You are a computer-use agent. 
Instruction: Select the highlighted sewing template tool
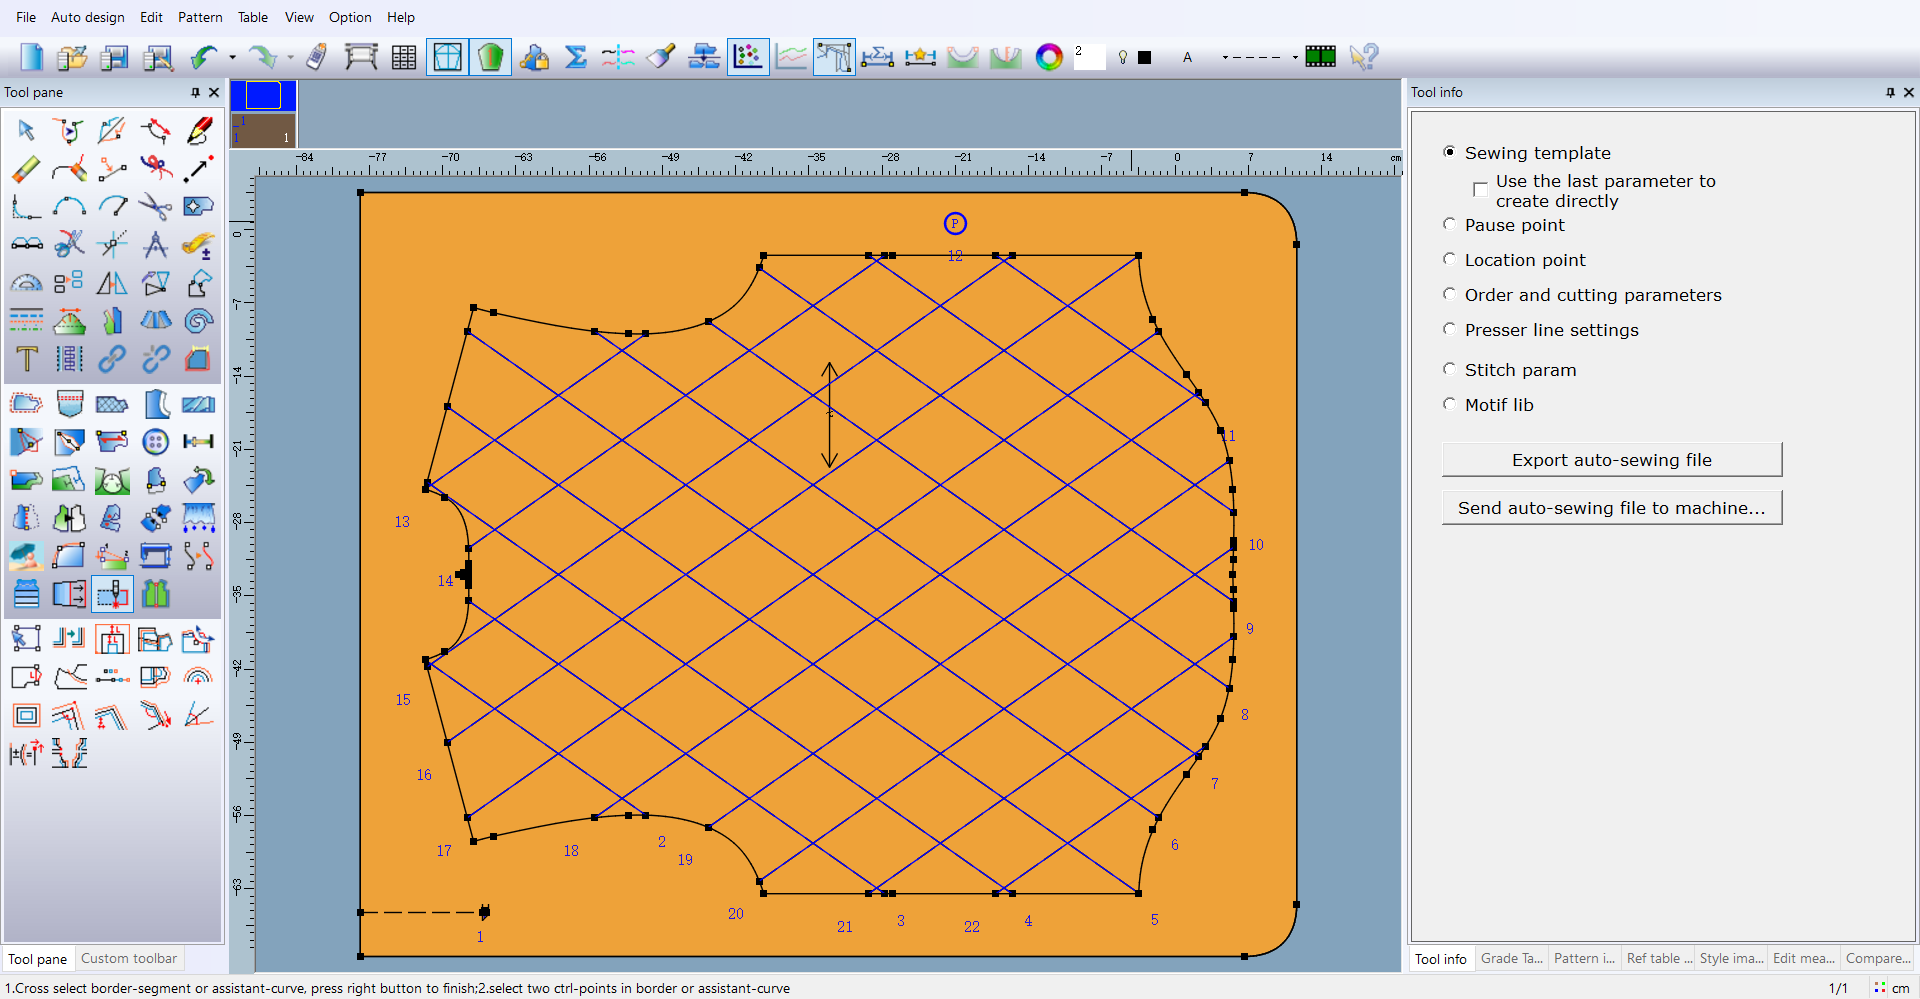[x=112, y=594]
